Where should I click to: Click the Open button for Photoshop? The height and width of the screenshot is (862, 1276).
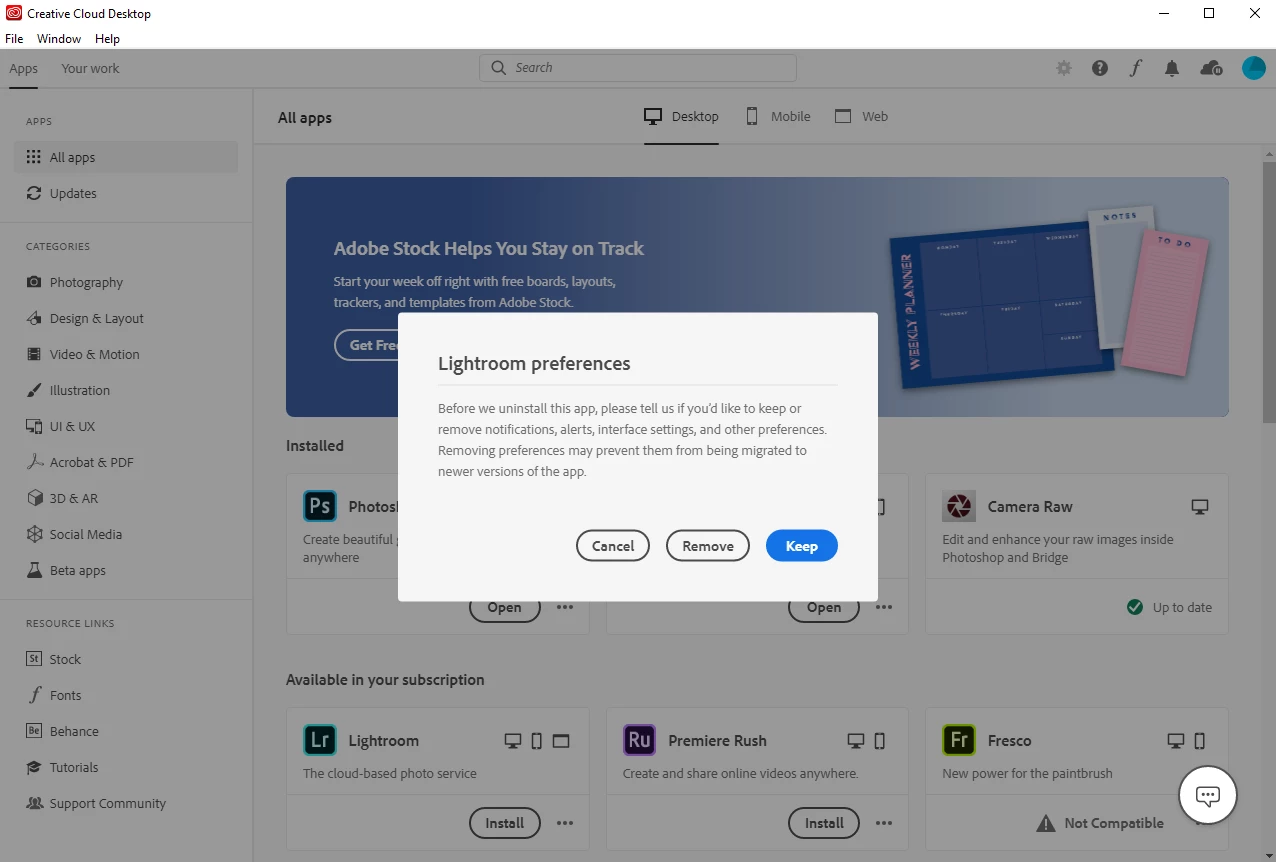[505, 609]
